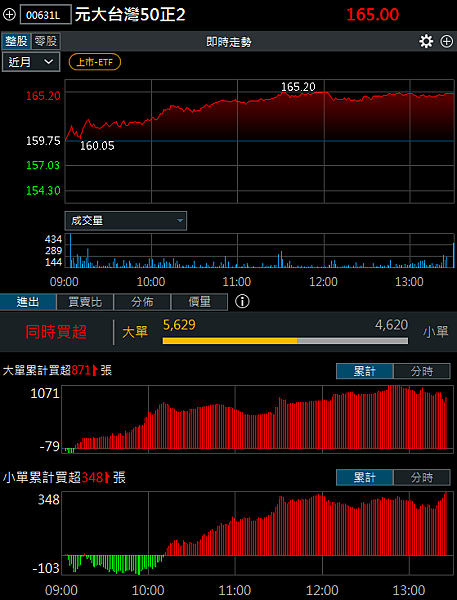This screenshot has width=457, height=600.
Task: Select 累計 for 大單 chart
Action: point(365,371)
